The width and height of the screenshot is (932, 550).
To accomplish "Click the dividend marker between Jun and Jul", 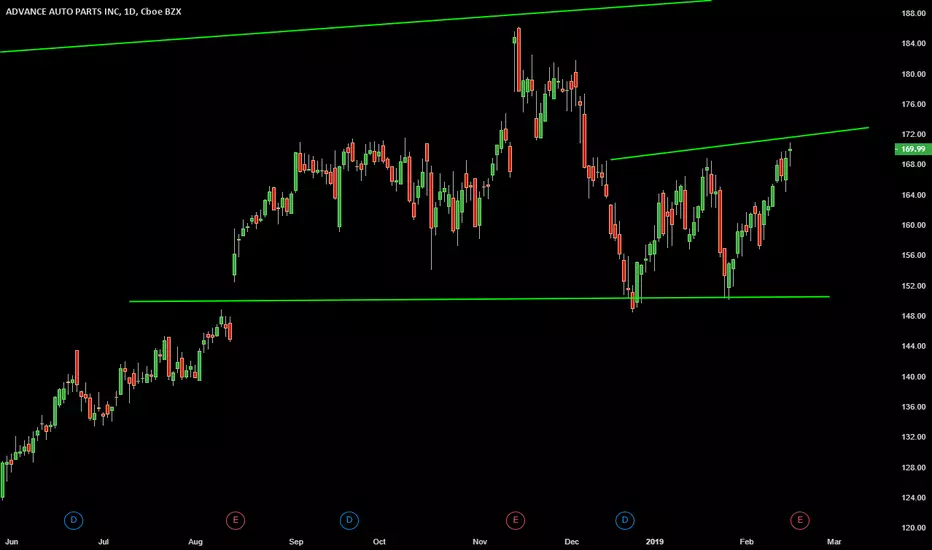I will (74, 520).
